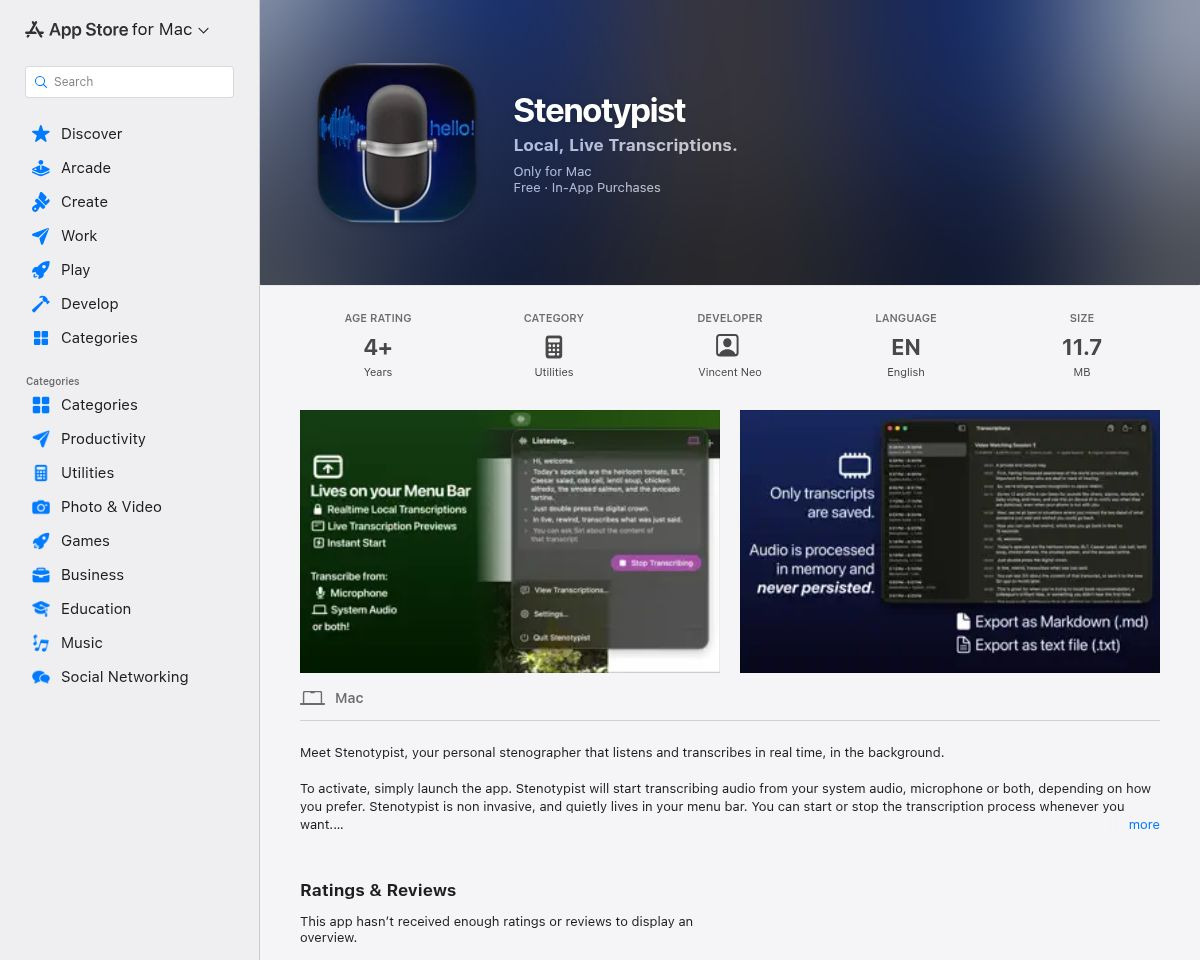The image size is (1200, 960).
Task: Click the Business briefcase icon
Action: [x=41, y=575]
